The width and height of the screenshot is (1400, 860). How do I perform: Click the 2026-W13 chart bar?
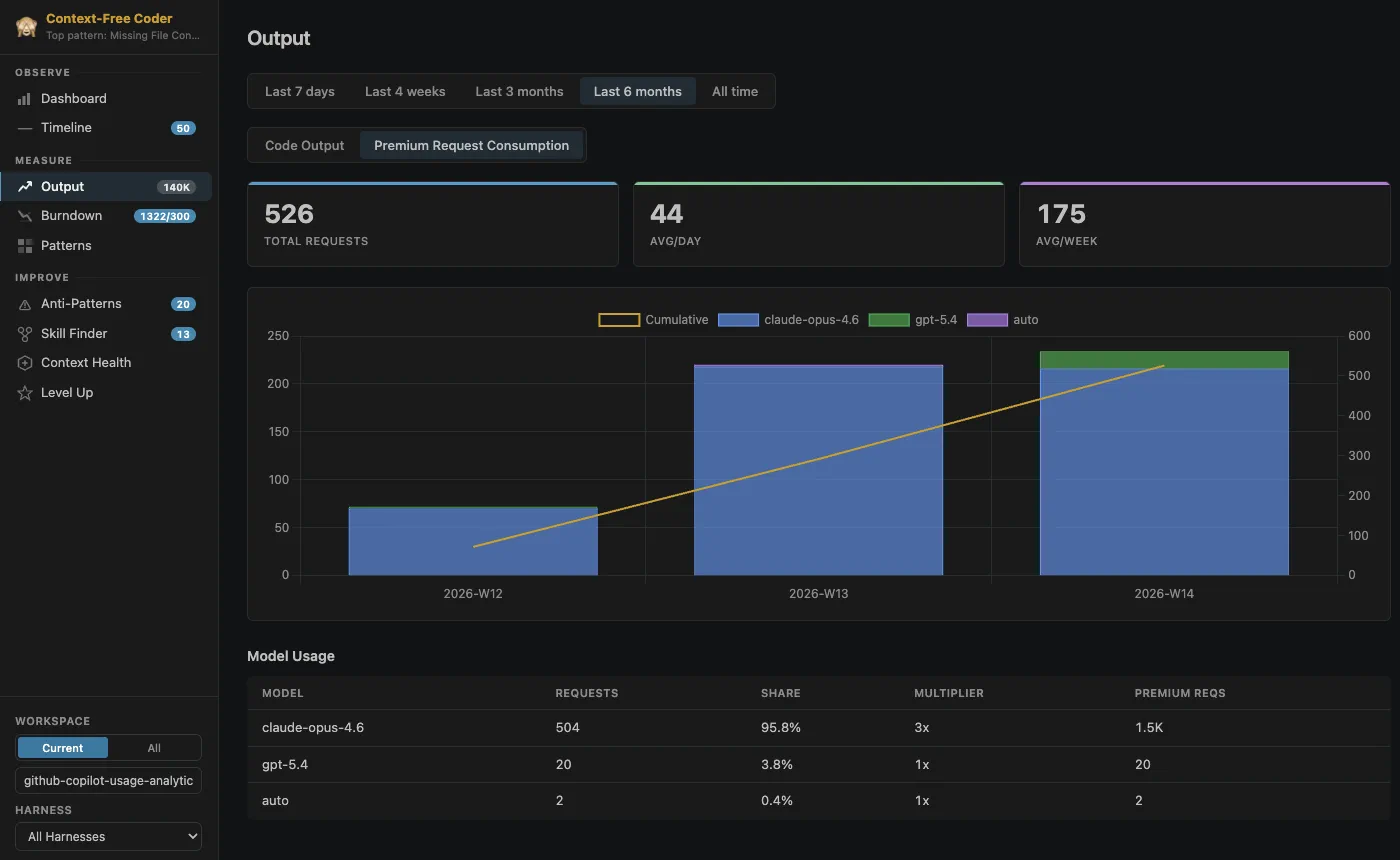819,470
